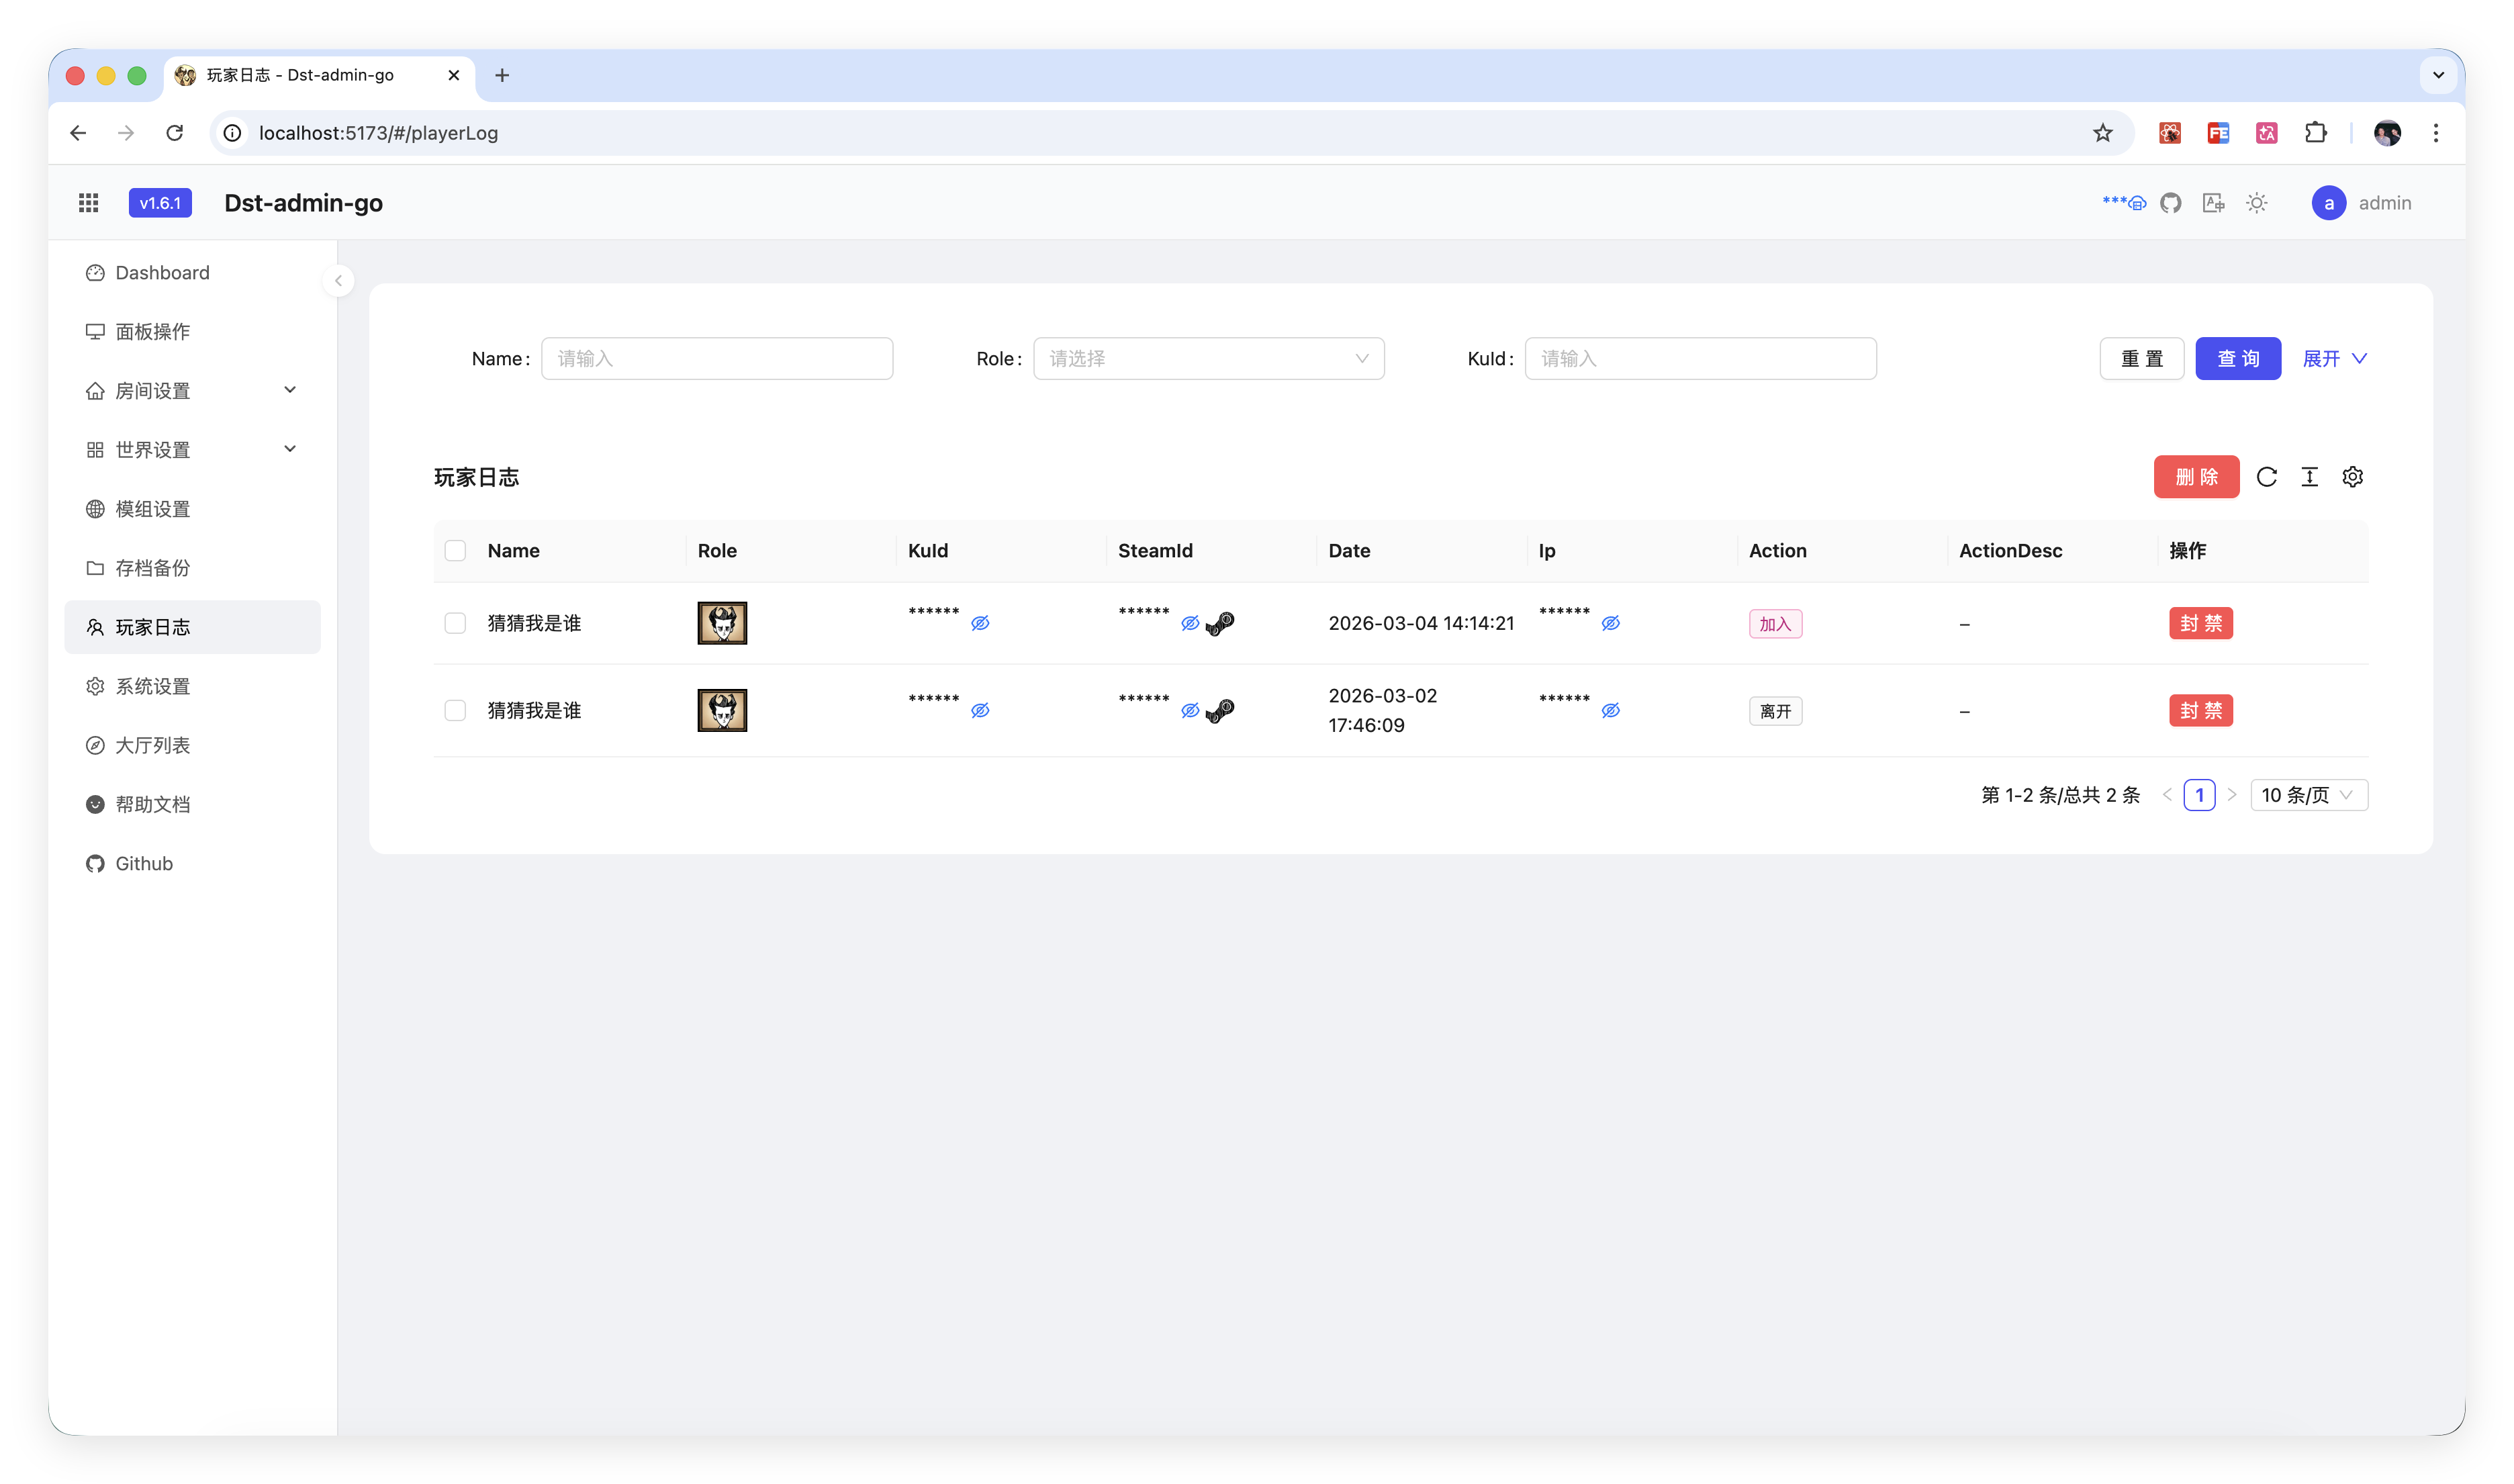This screenshot has width=2514, height=1484.
Task: Ban player in 2026-03-04 row
Action: click(2200, 624)
